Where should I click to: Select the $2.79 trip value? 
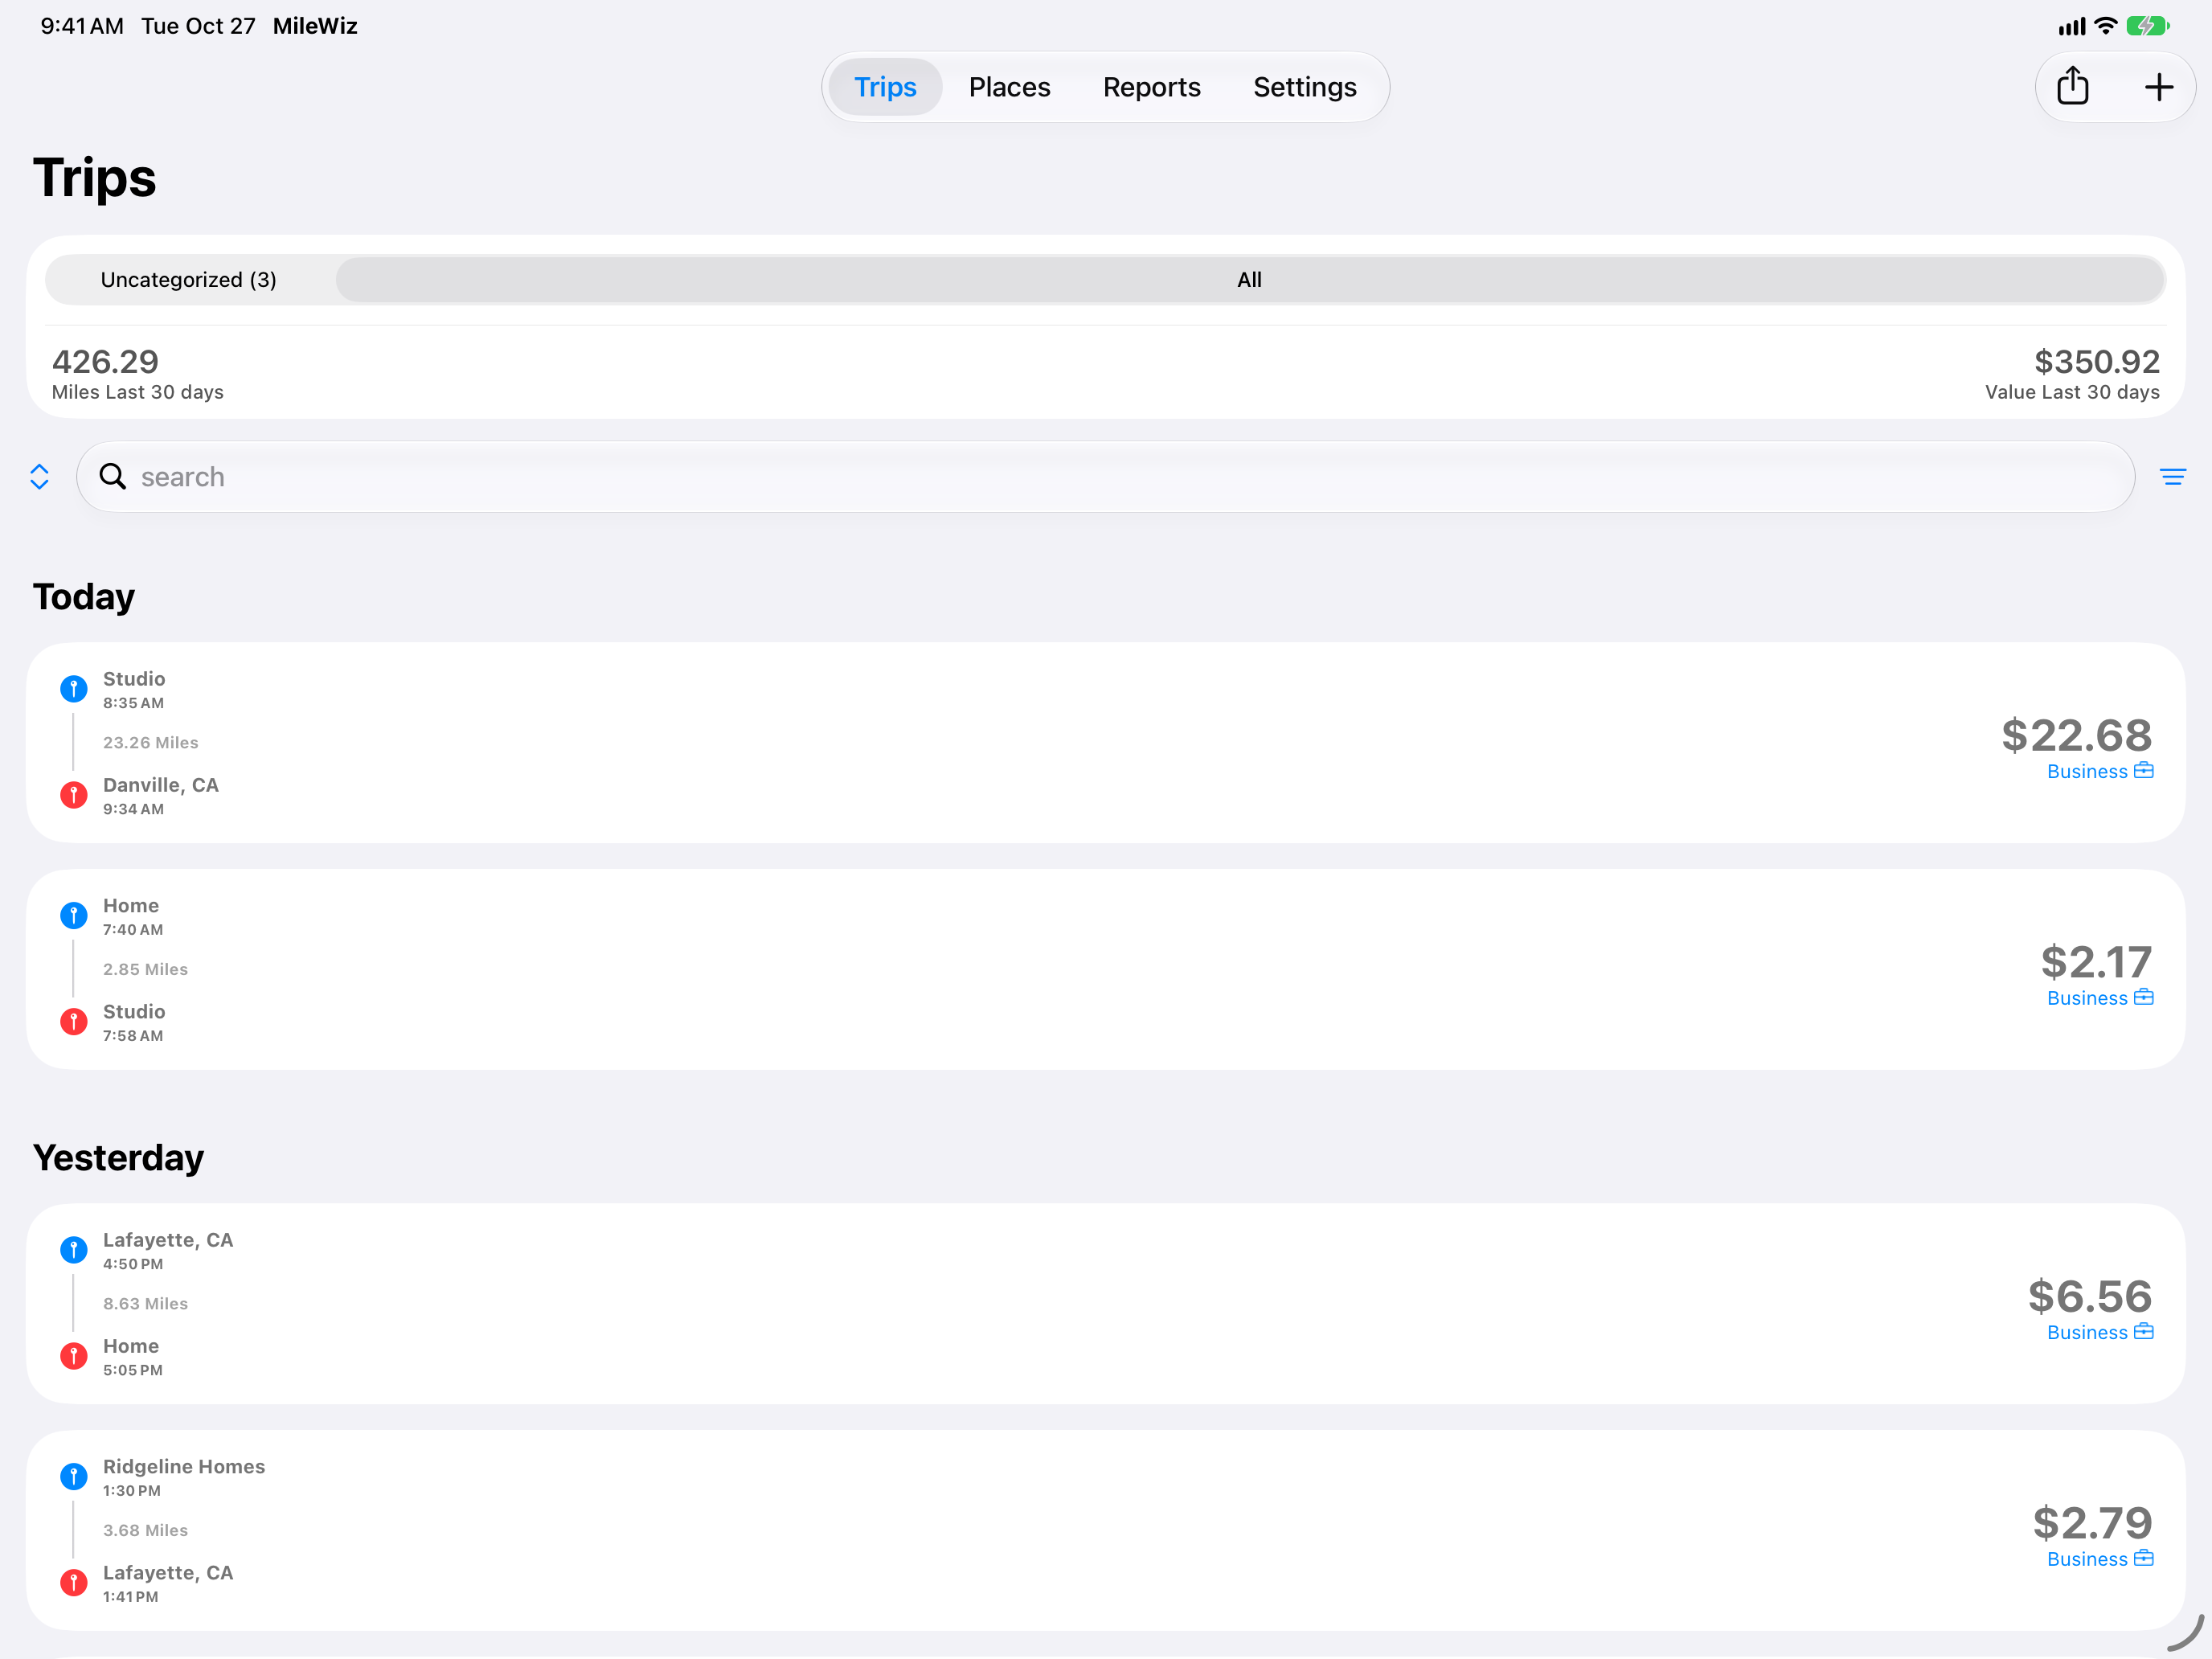2092,1523
